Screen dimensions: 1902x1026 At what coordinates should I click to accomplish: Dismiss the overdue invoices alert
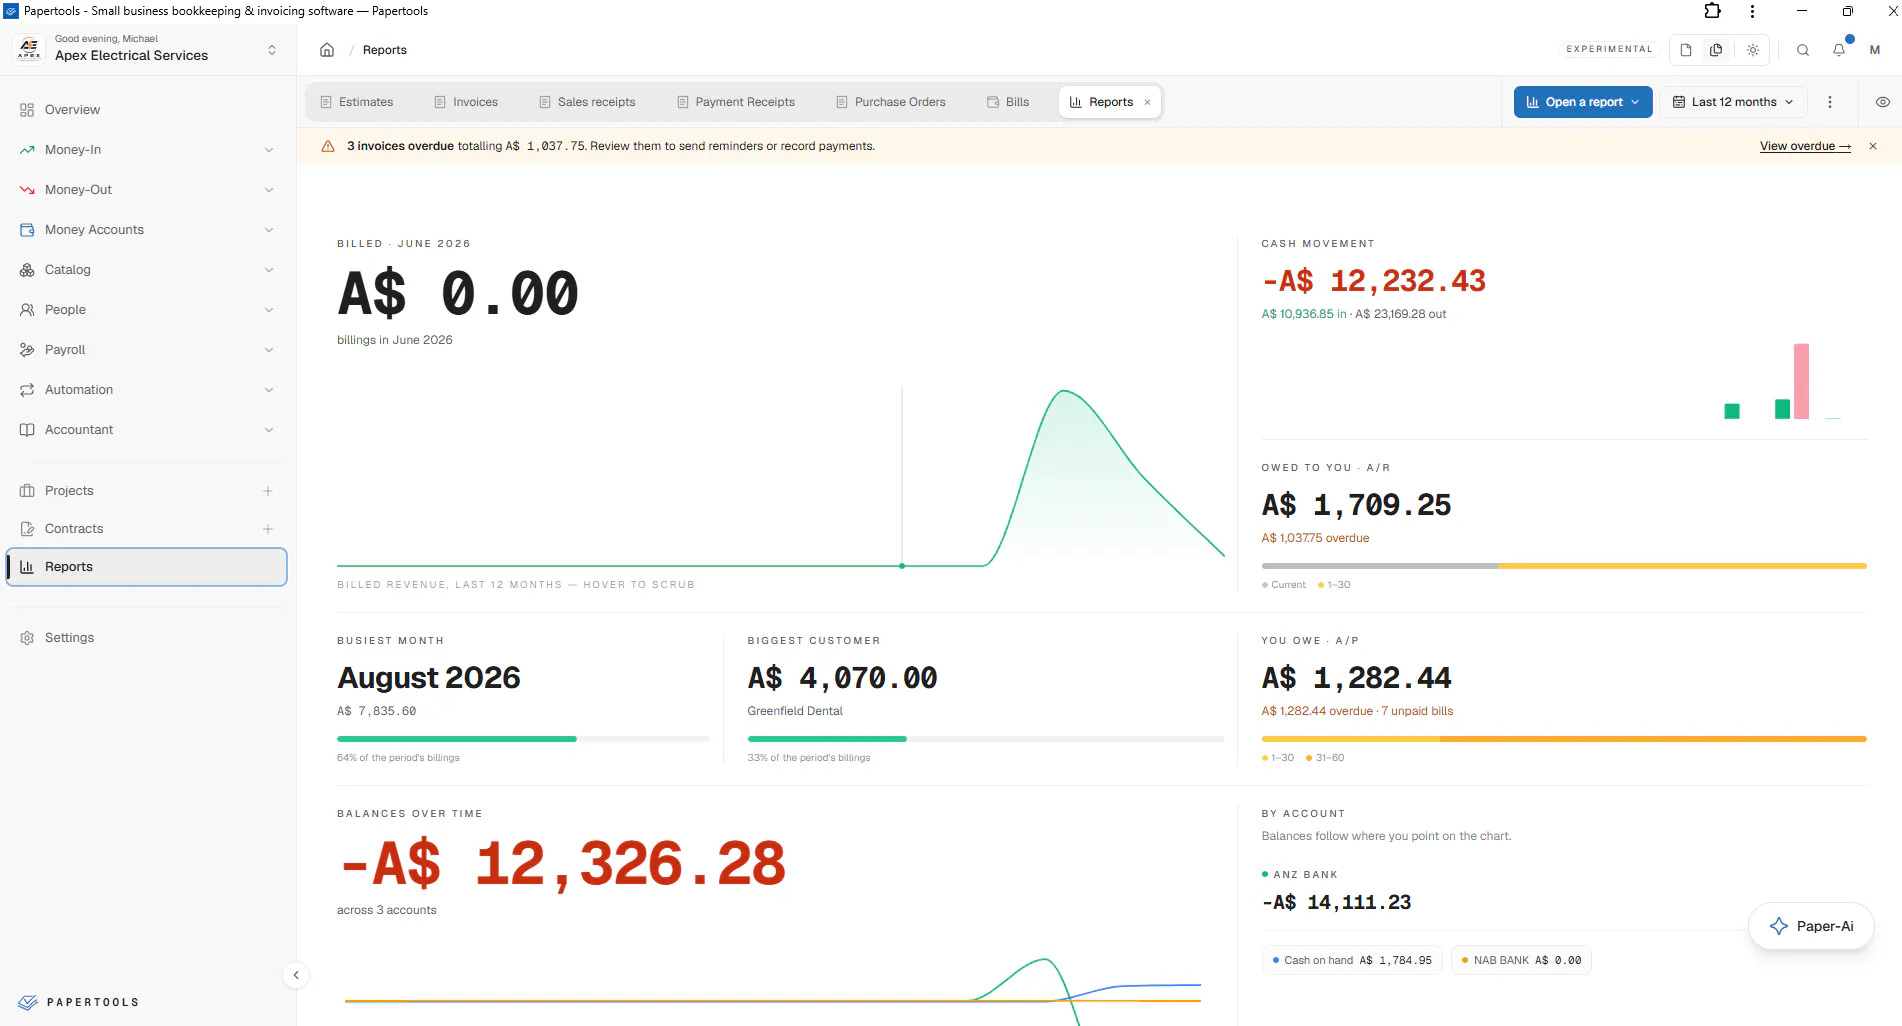tap(1873, 146)
